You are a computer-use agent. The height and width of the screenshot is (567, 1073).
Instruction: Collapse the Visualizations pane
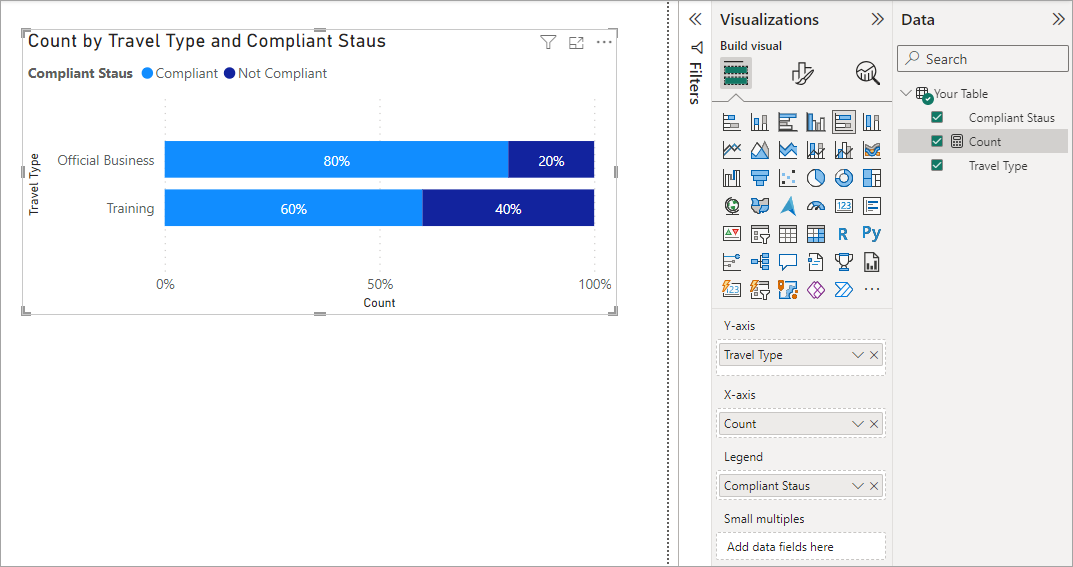[x=877, y=19]
